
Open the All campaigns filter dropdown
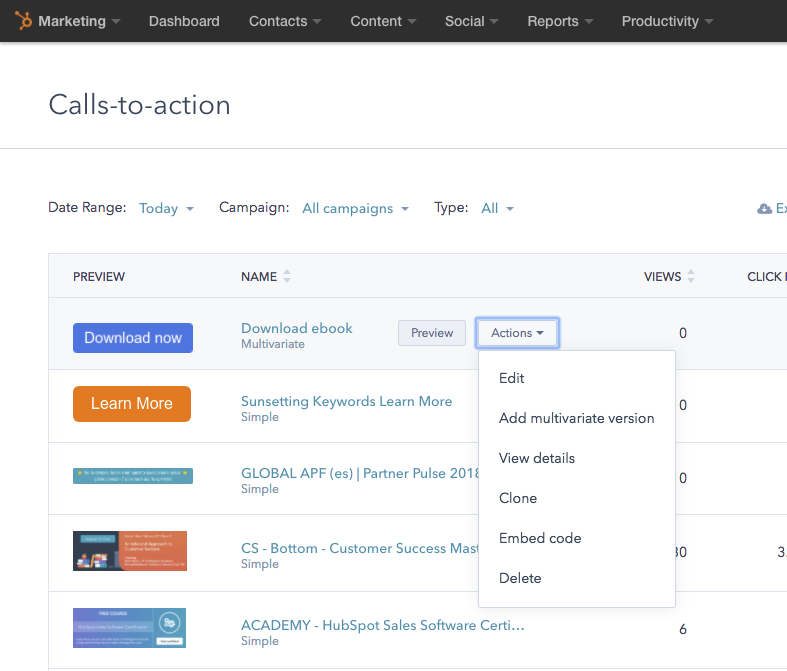(x=355, y=209)
